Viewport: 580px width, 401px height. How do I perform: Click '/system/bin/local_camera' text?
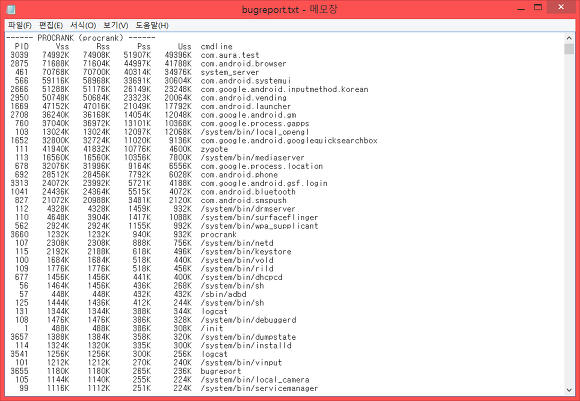coord(255,380)
